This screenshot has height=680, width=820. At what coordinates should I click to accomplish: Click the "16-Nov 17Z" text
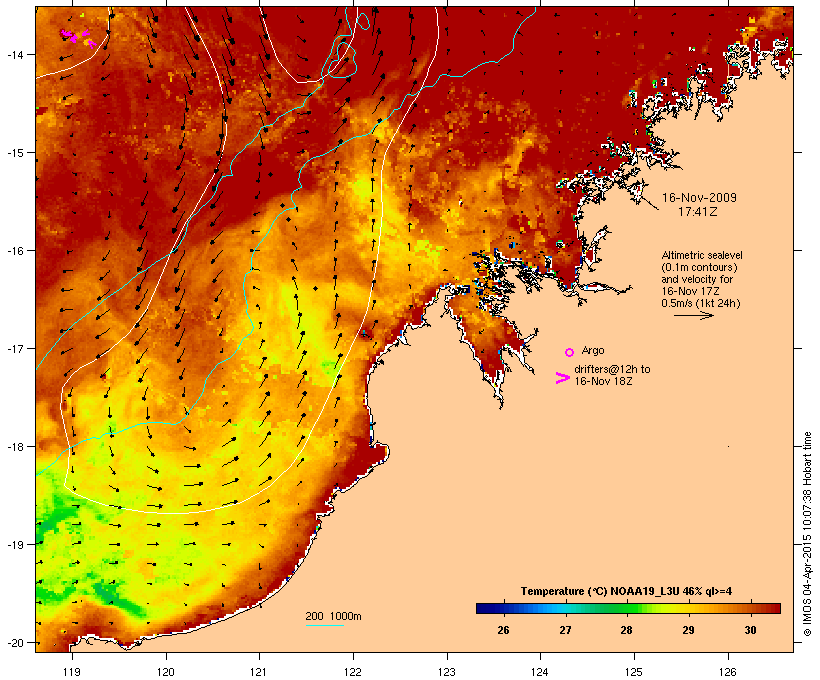[690, 291]
